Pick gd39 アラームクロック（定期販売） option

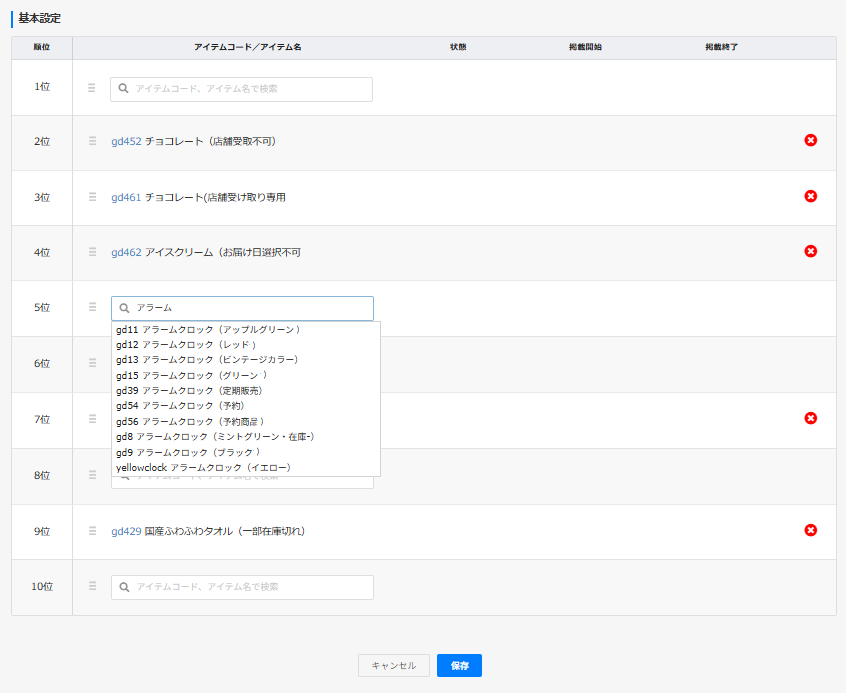pos(189,390)
